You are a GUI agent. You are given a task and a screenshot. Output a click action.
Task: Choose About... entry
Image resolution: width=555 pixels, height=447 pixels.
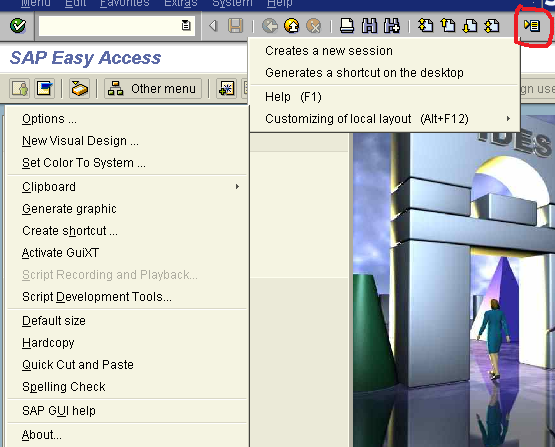[127, 435]
